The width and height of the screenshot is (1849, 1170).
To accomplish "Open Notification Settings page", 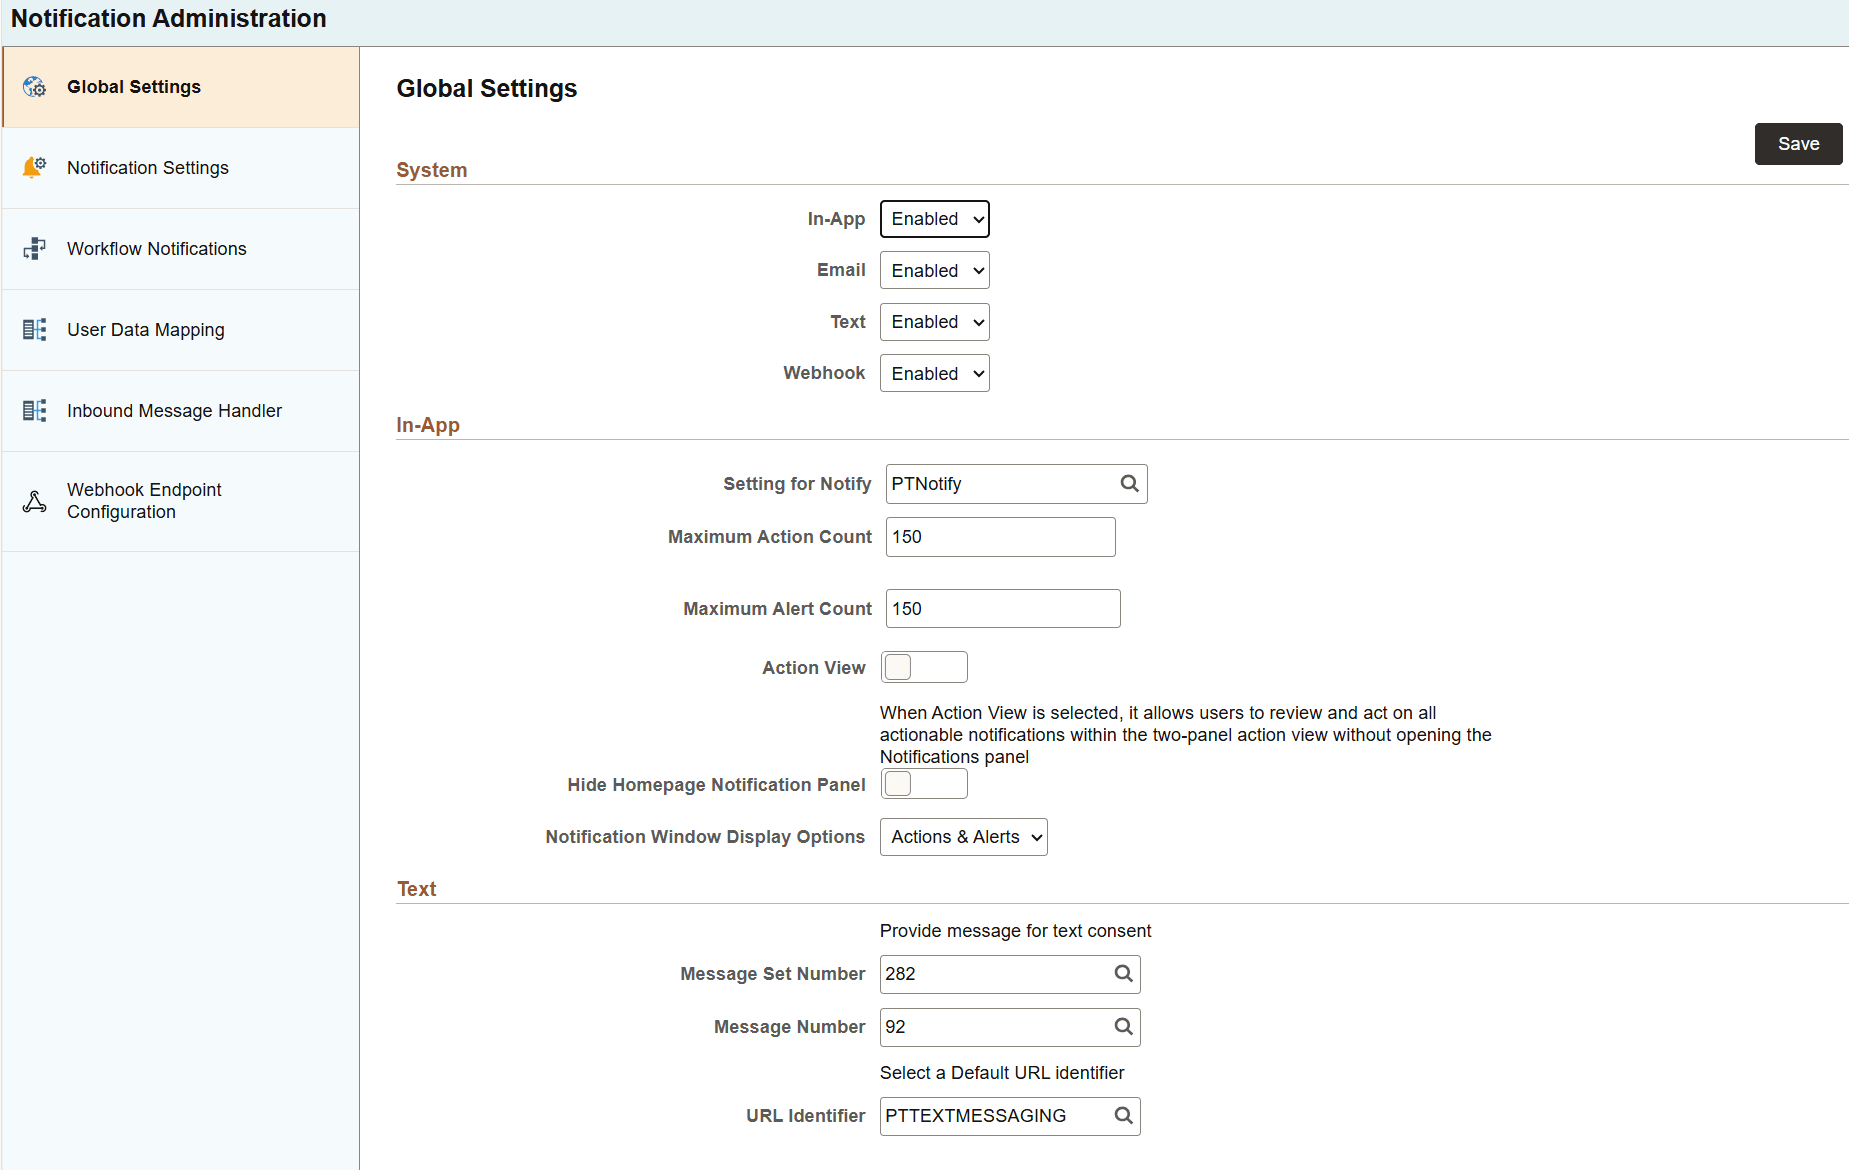I will (181, 168).
